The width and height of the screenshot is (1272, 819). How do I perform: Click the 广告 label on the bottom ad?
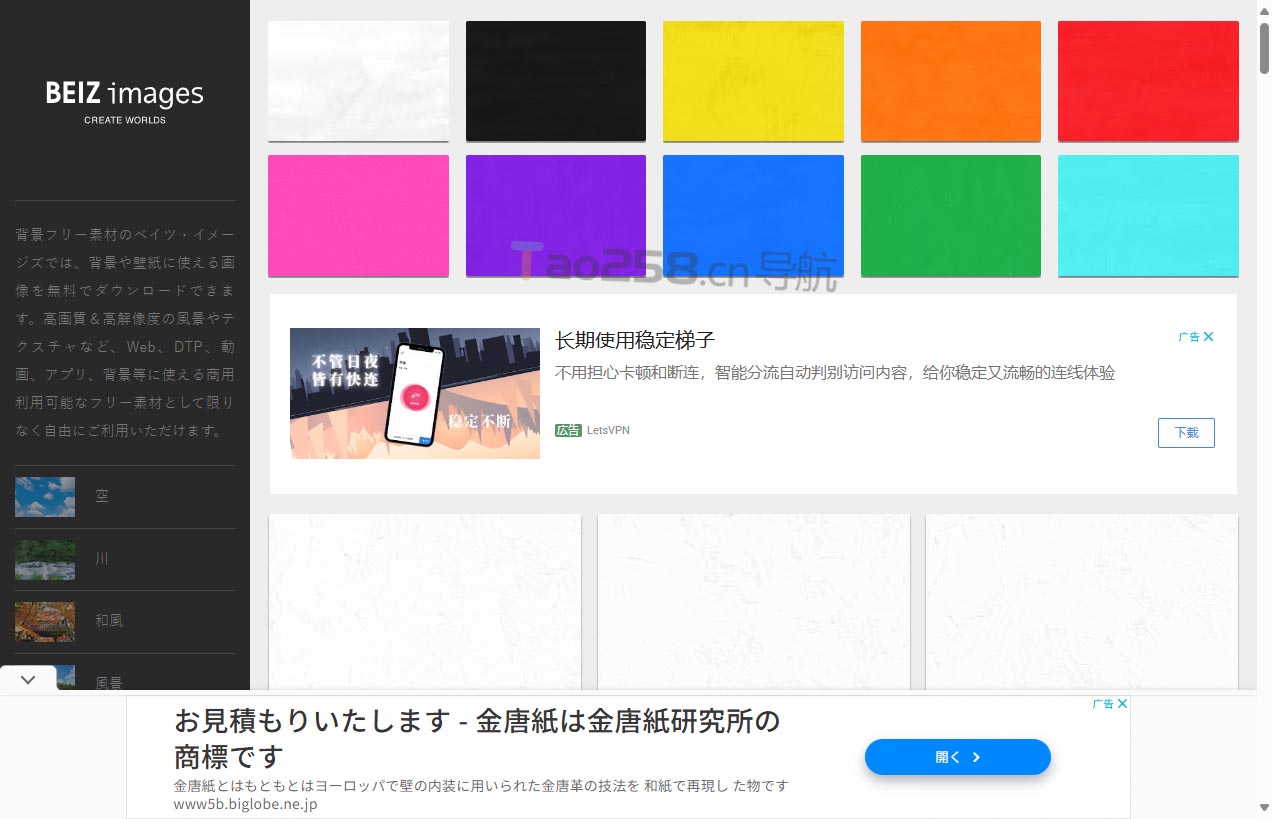tap(1103, 704)
